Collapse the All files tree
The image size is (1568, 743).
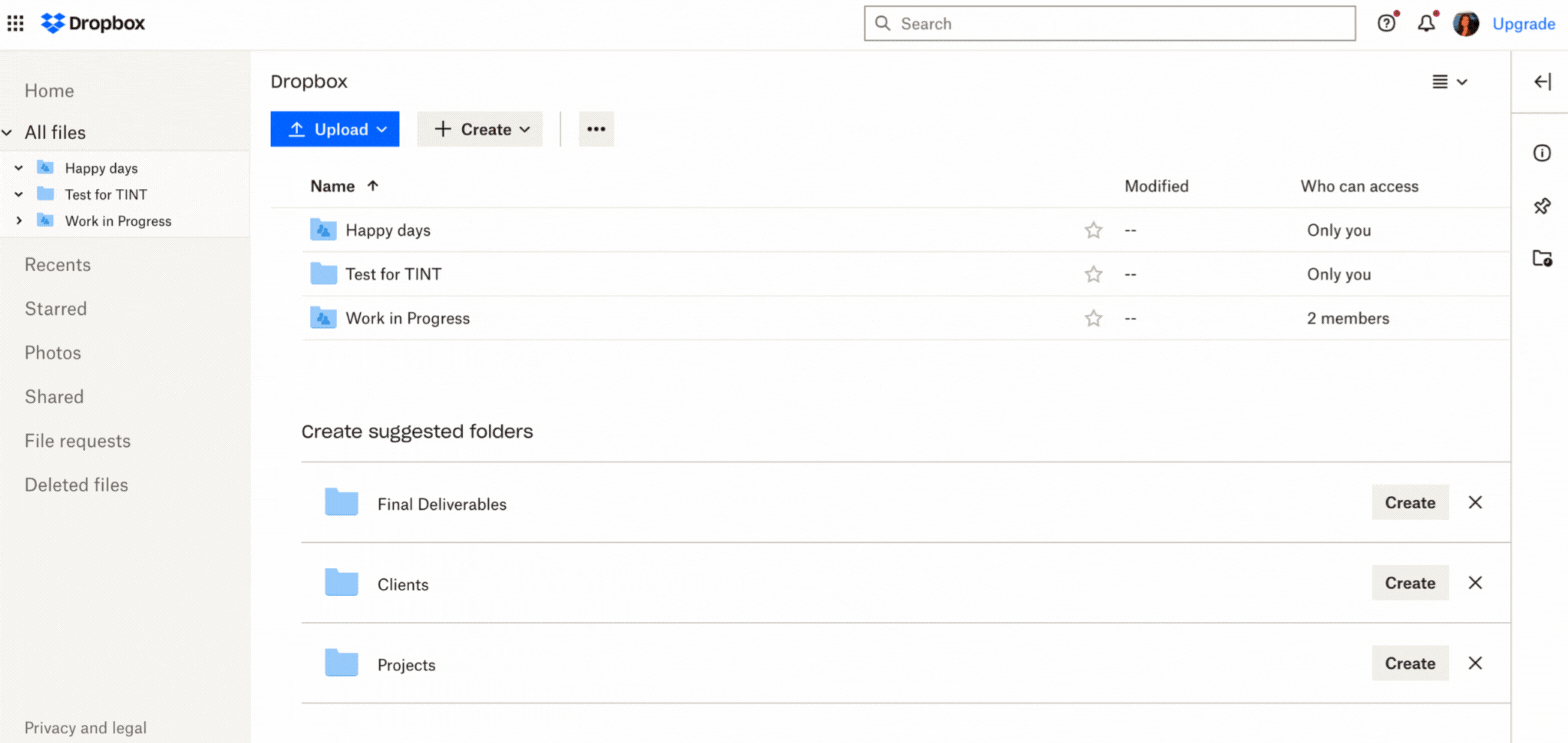click(x=7, y=133)
